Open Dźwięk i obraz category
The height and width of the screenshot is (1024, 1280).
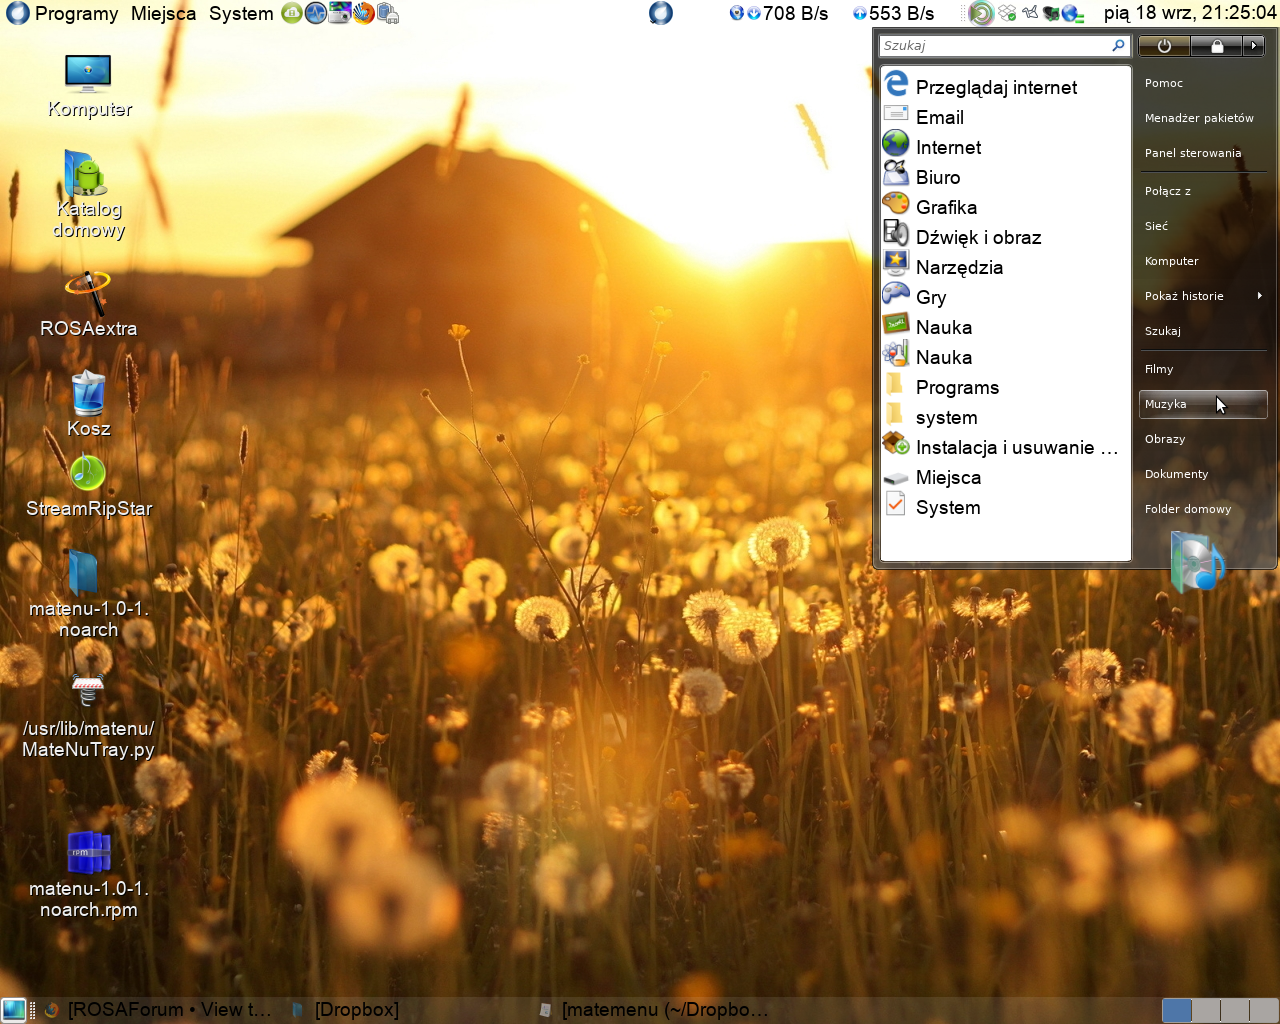pyautogui.click(x=978, y=237)
